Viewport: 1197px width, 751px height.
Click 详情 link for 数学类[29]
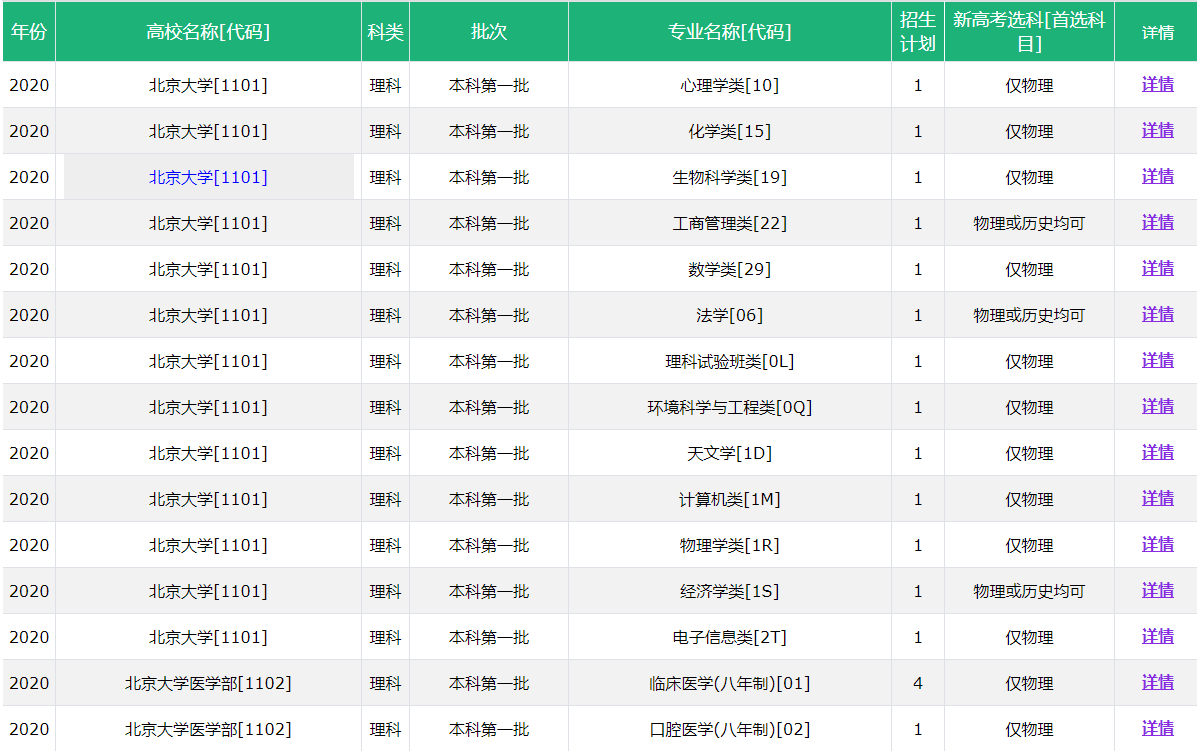click(1157, 269)
